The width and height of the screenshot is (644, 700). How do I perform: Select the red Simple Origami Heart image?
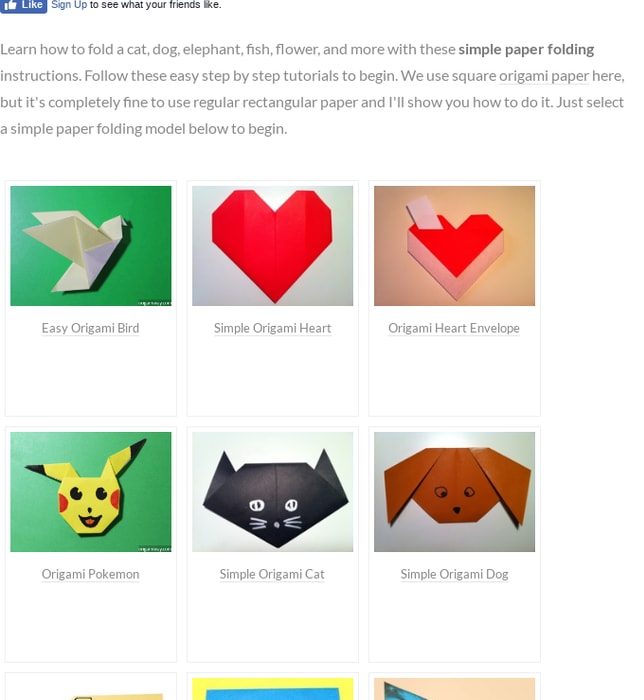coord(272,246)
